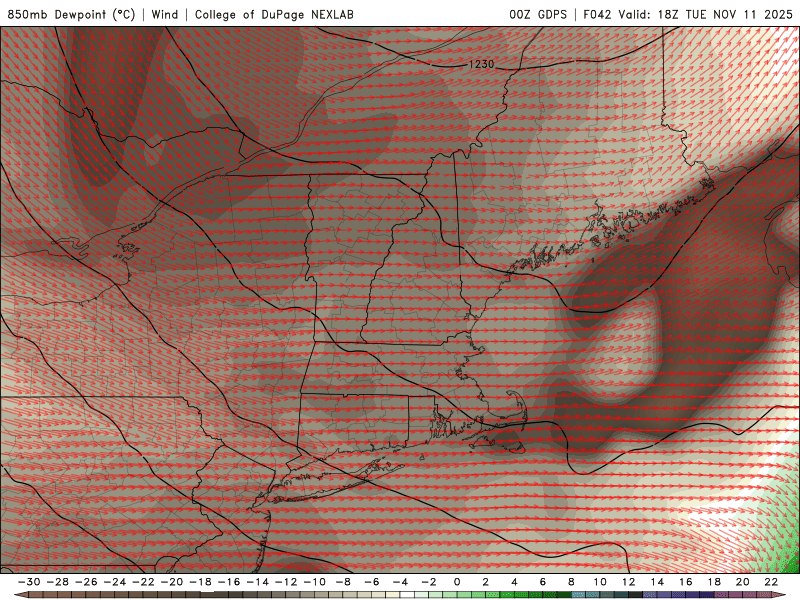Click the '-20' value on the color scale

click(x=172, y=582)
